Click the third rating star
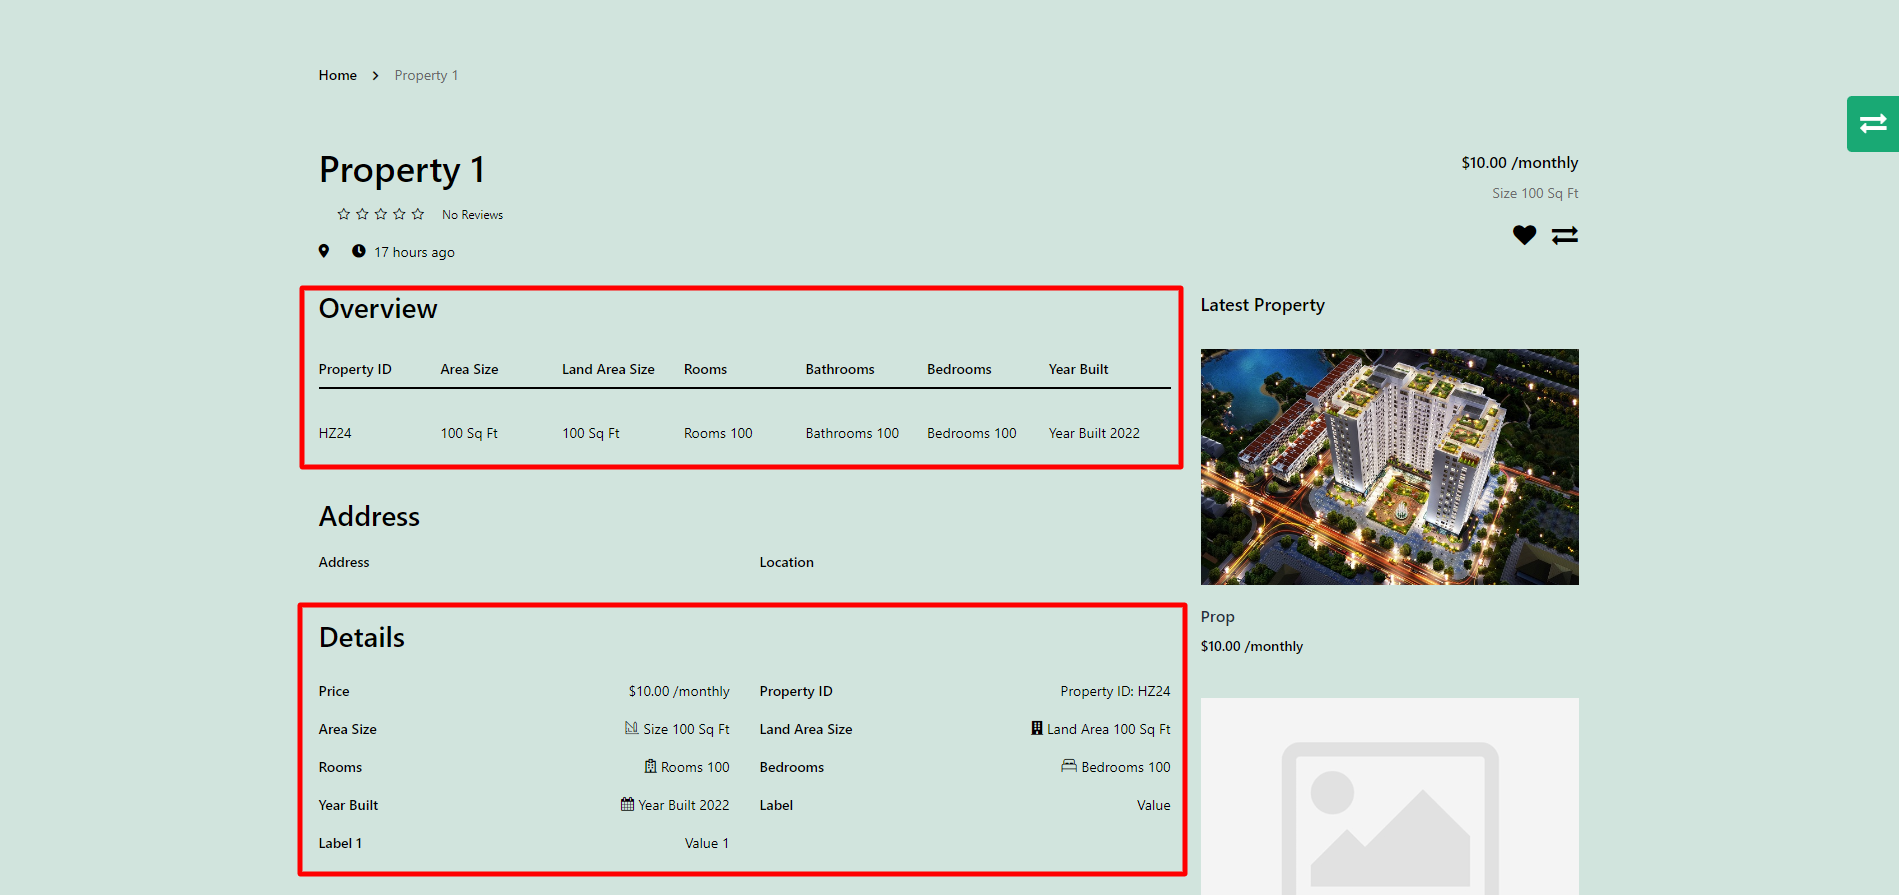The height and width of the screenshot is (895, 1899). click(x=381, y=214)
